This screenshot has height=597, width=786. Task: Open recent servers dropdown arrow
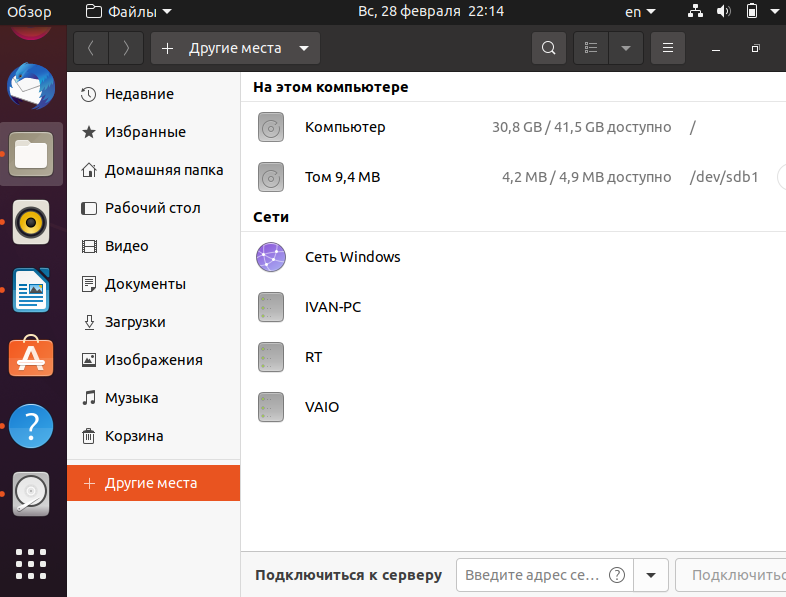click(651, 575)
